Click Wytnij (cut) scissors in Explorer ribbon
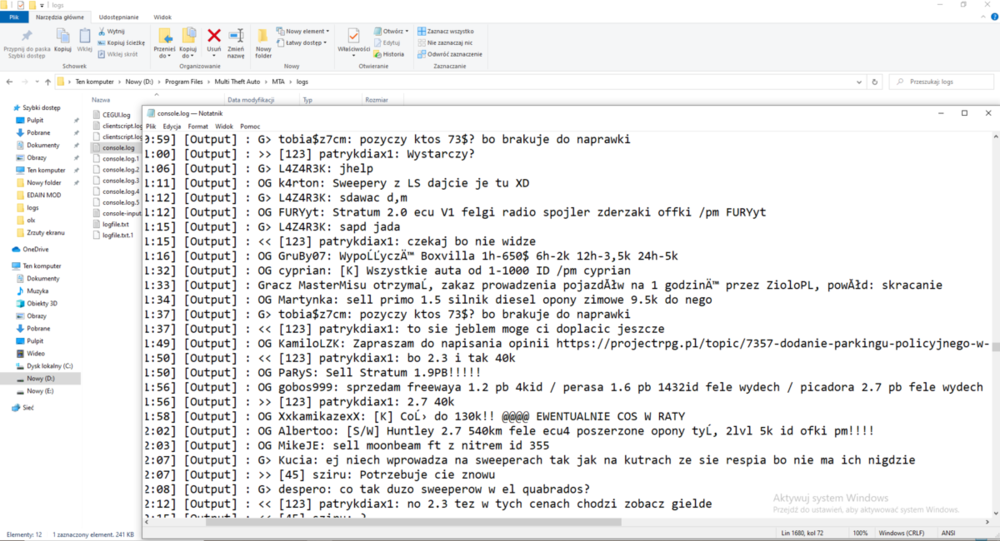The image size is (1000, 541). click(112, 31)
